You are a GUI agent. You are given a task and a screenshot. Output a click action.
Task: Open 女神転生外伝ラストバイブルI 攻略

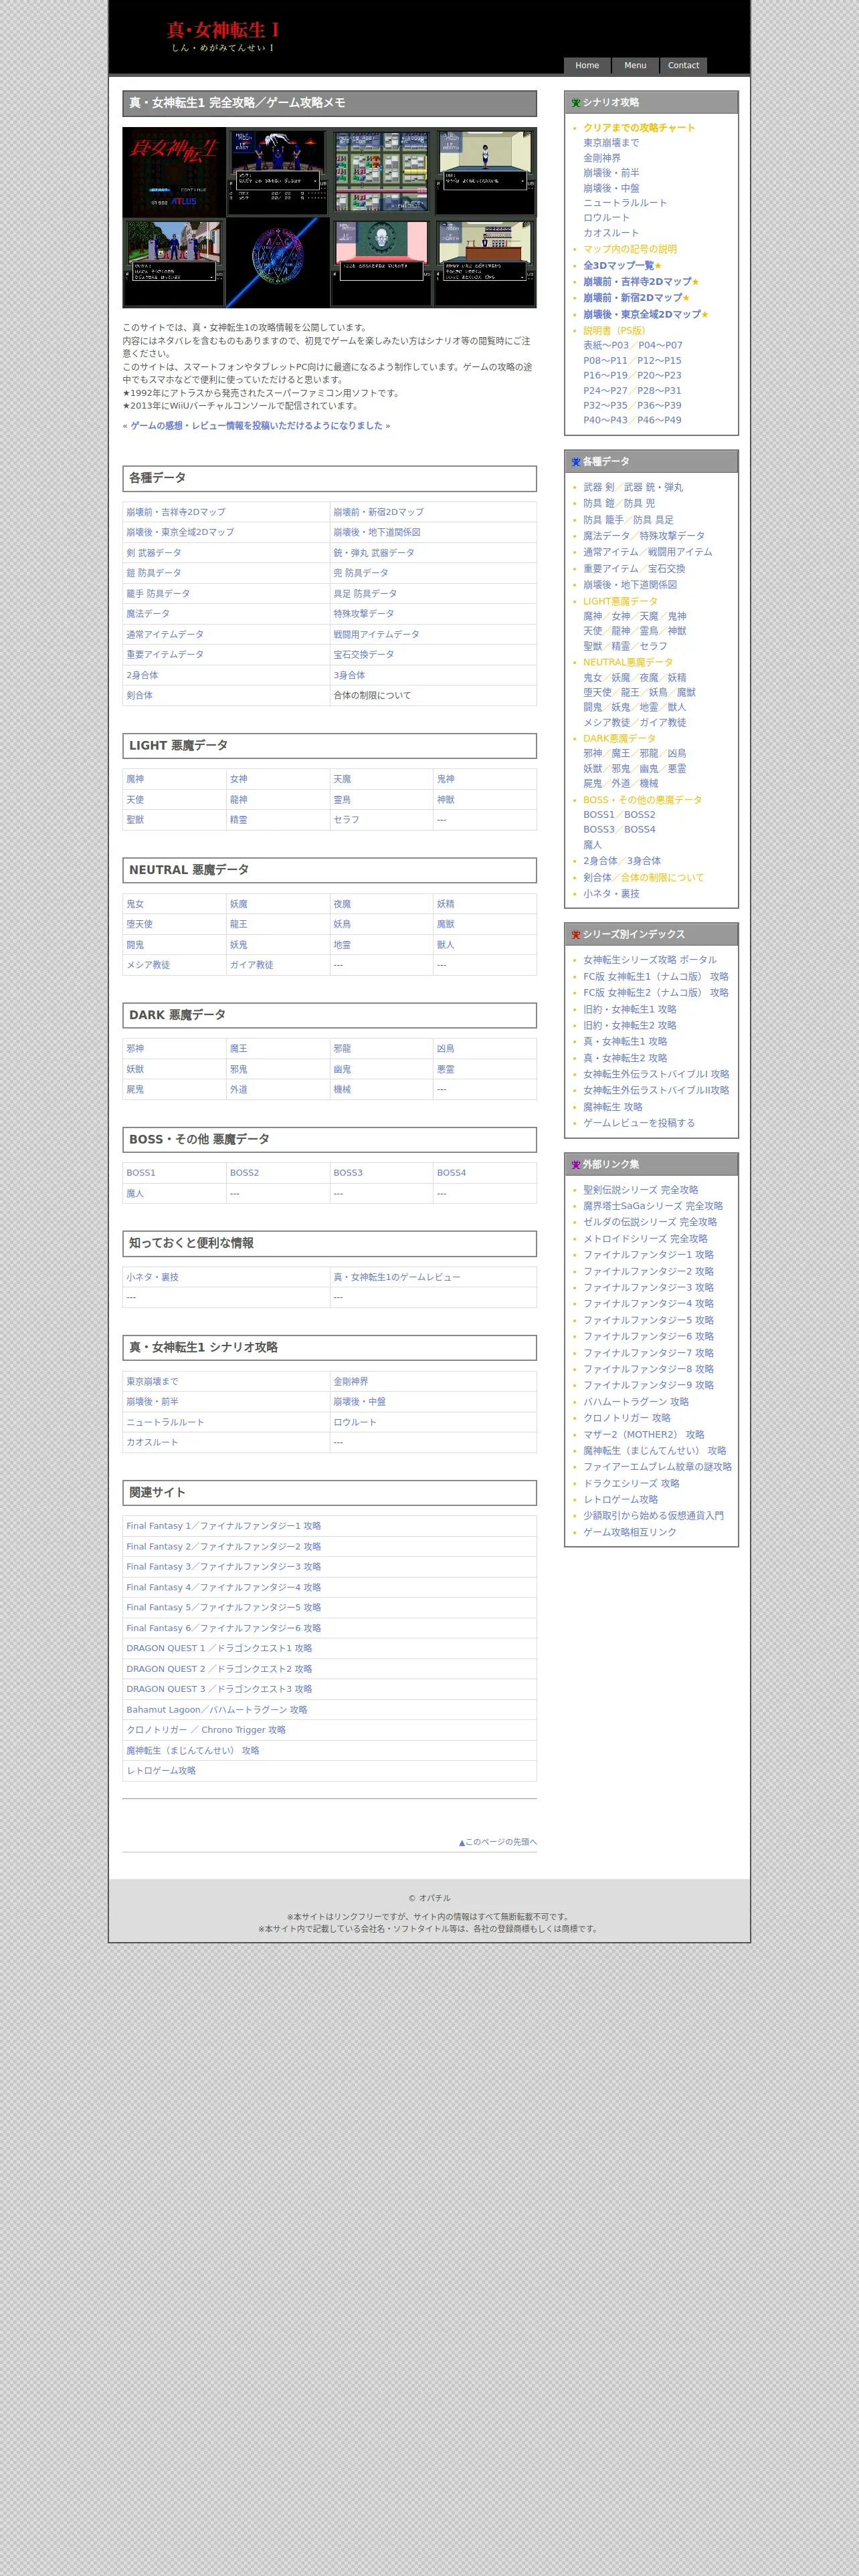coord(656,1075)
